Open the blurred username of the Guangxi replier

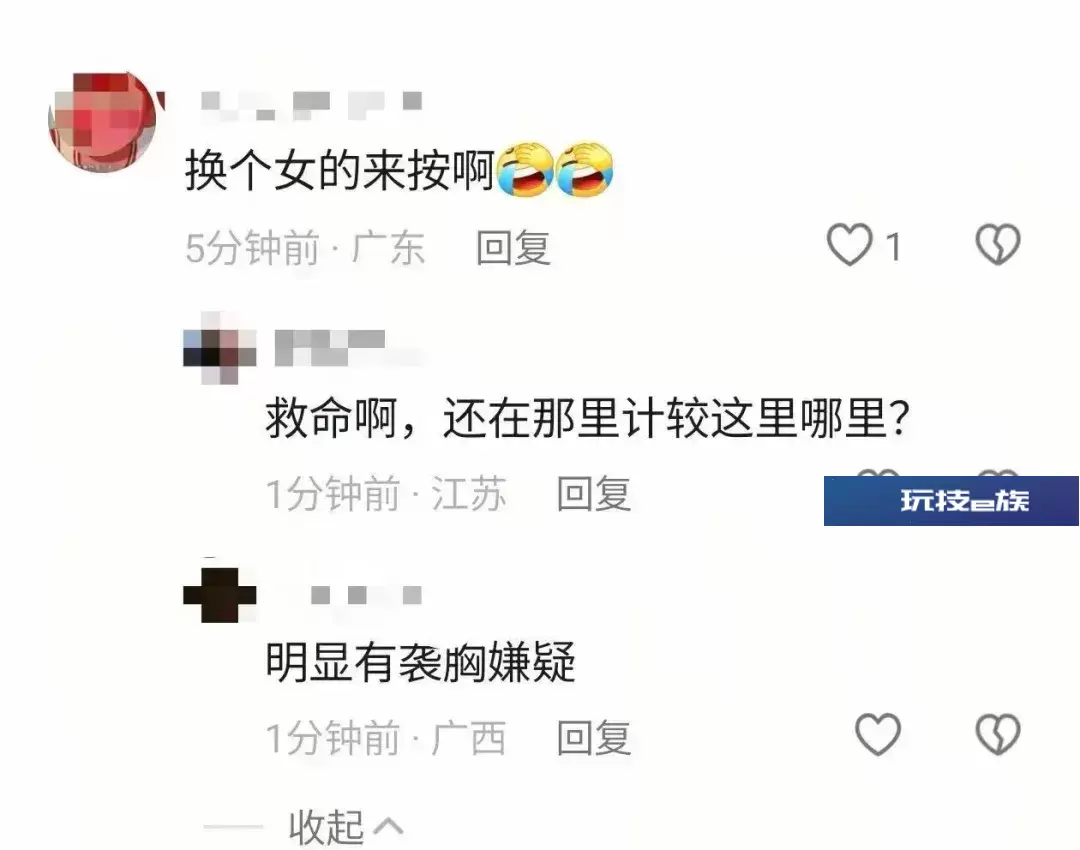pos(366,595)
